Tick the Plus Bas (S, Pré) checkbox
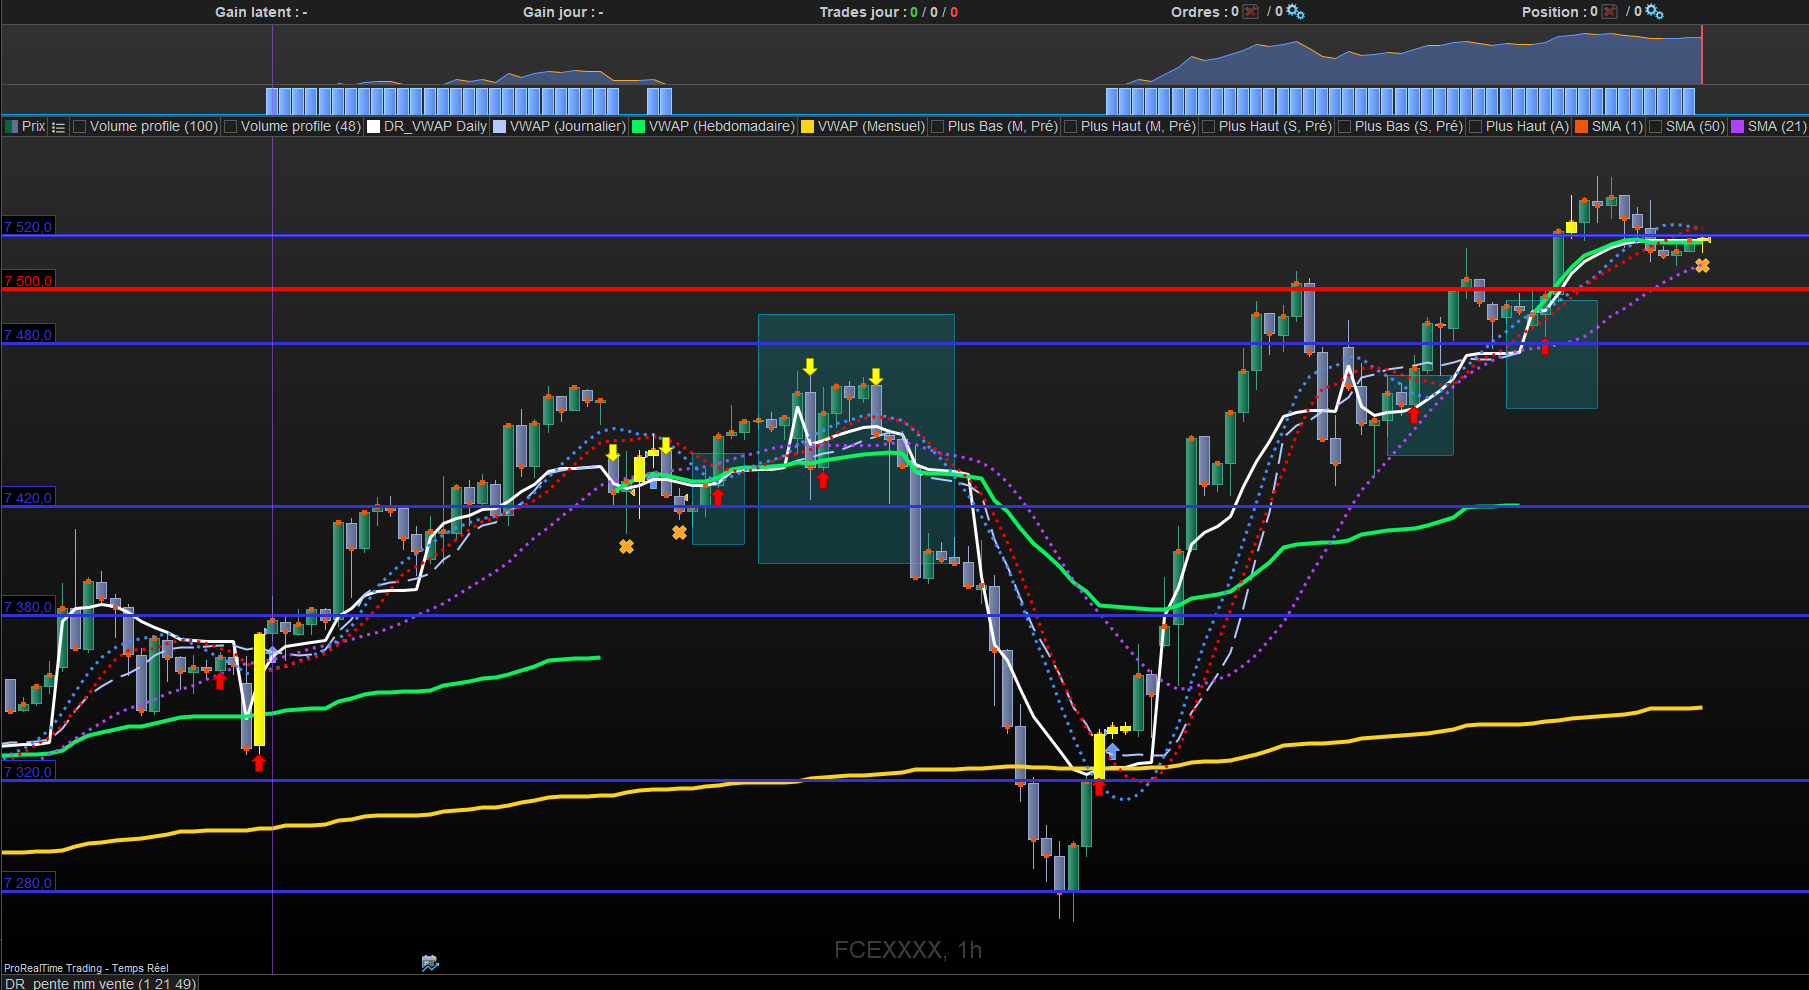This screenshot has height=990, width=1809. click(x=1345, y=127)
